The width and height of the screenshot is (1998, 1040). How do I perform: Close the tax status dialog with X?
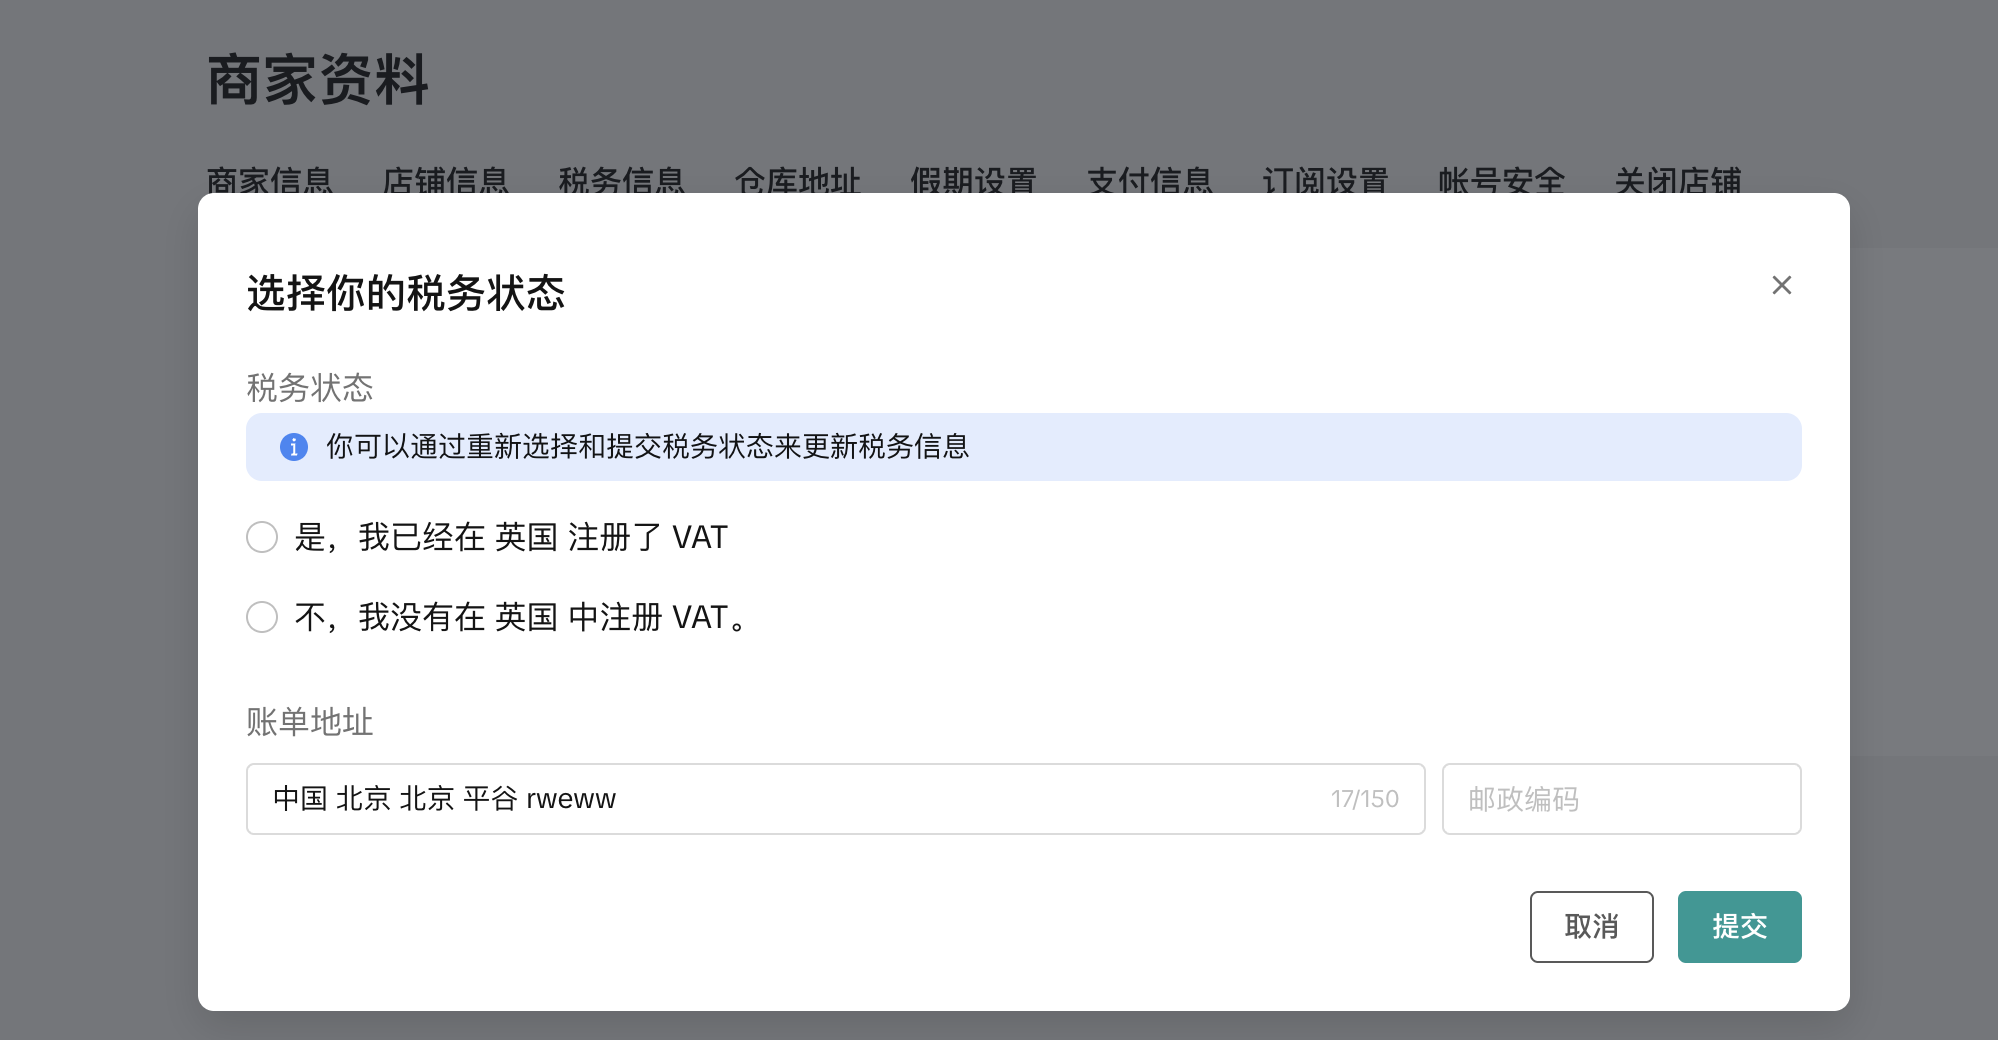[x=1781, y=285]
